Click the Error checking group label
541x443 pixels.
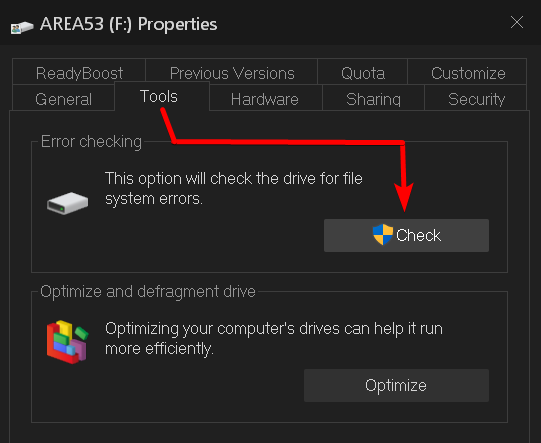click(x=91, y=141)
